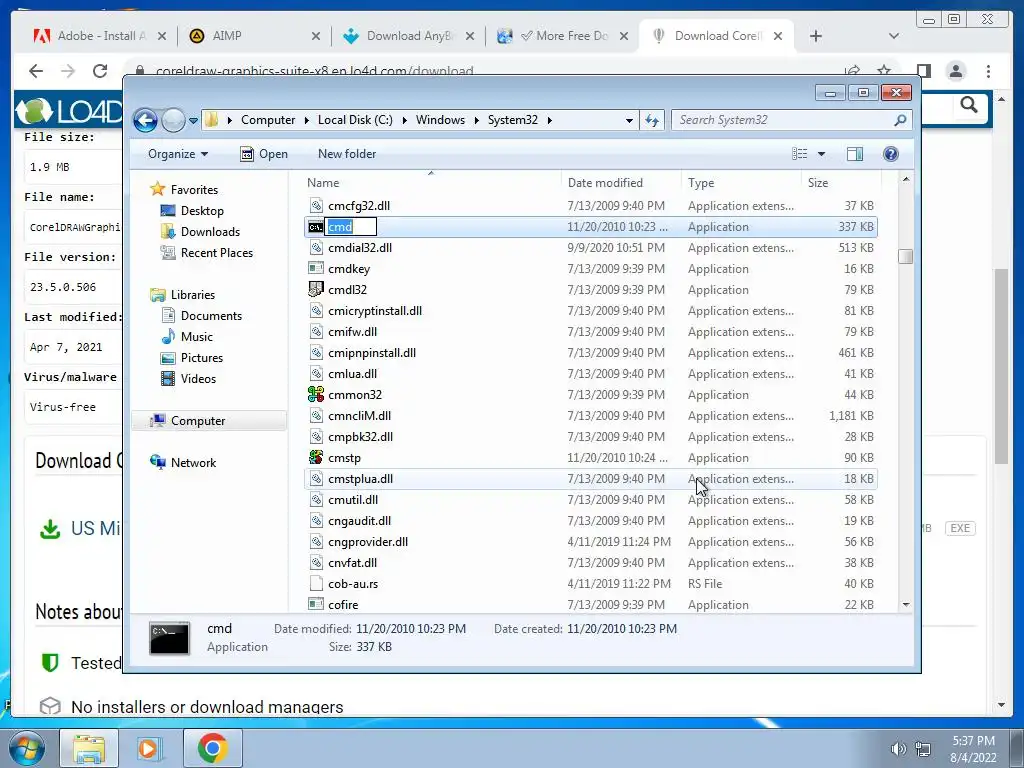This screenshot has width=1024, height=768.
Task: Click the Explorer Help icon
Action: pyautogui.click(x=891, y=154)
